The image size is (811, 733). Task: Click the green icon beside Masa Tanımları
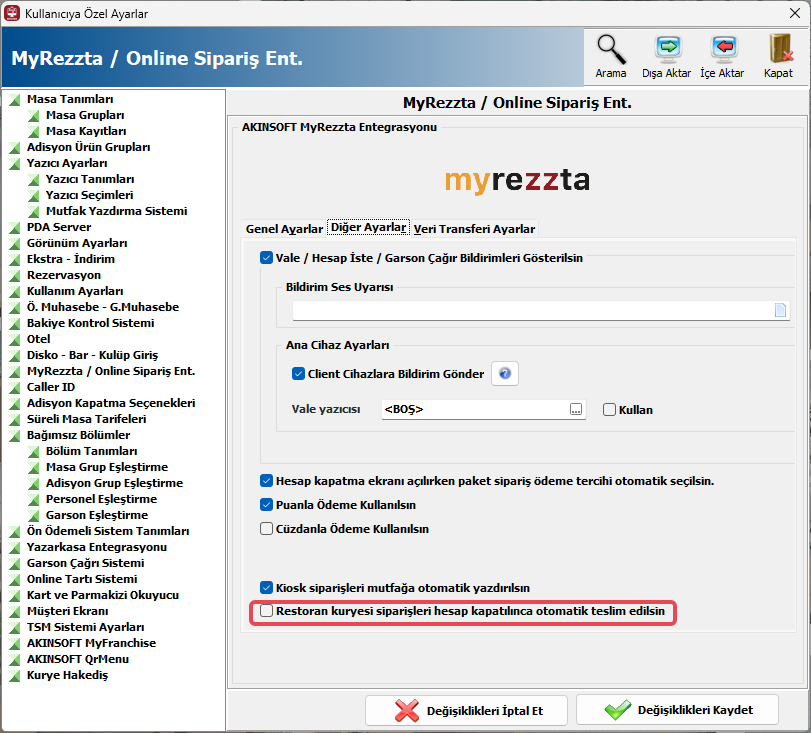point(14,99)
